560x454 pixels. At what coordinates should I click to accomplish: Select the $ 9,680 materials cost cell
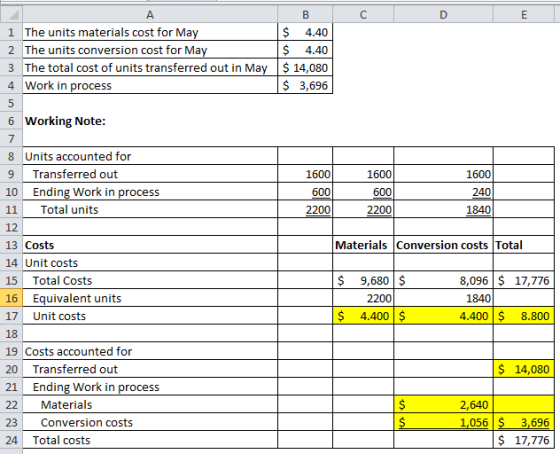363,280
